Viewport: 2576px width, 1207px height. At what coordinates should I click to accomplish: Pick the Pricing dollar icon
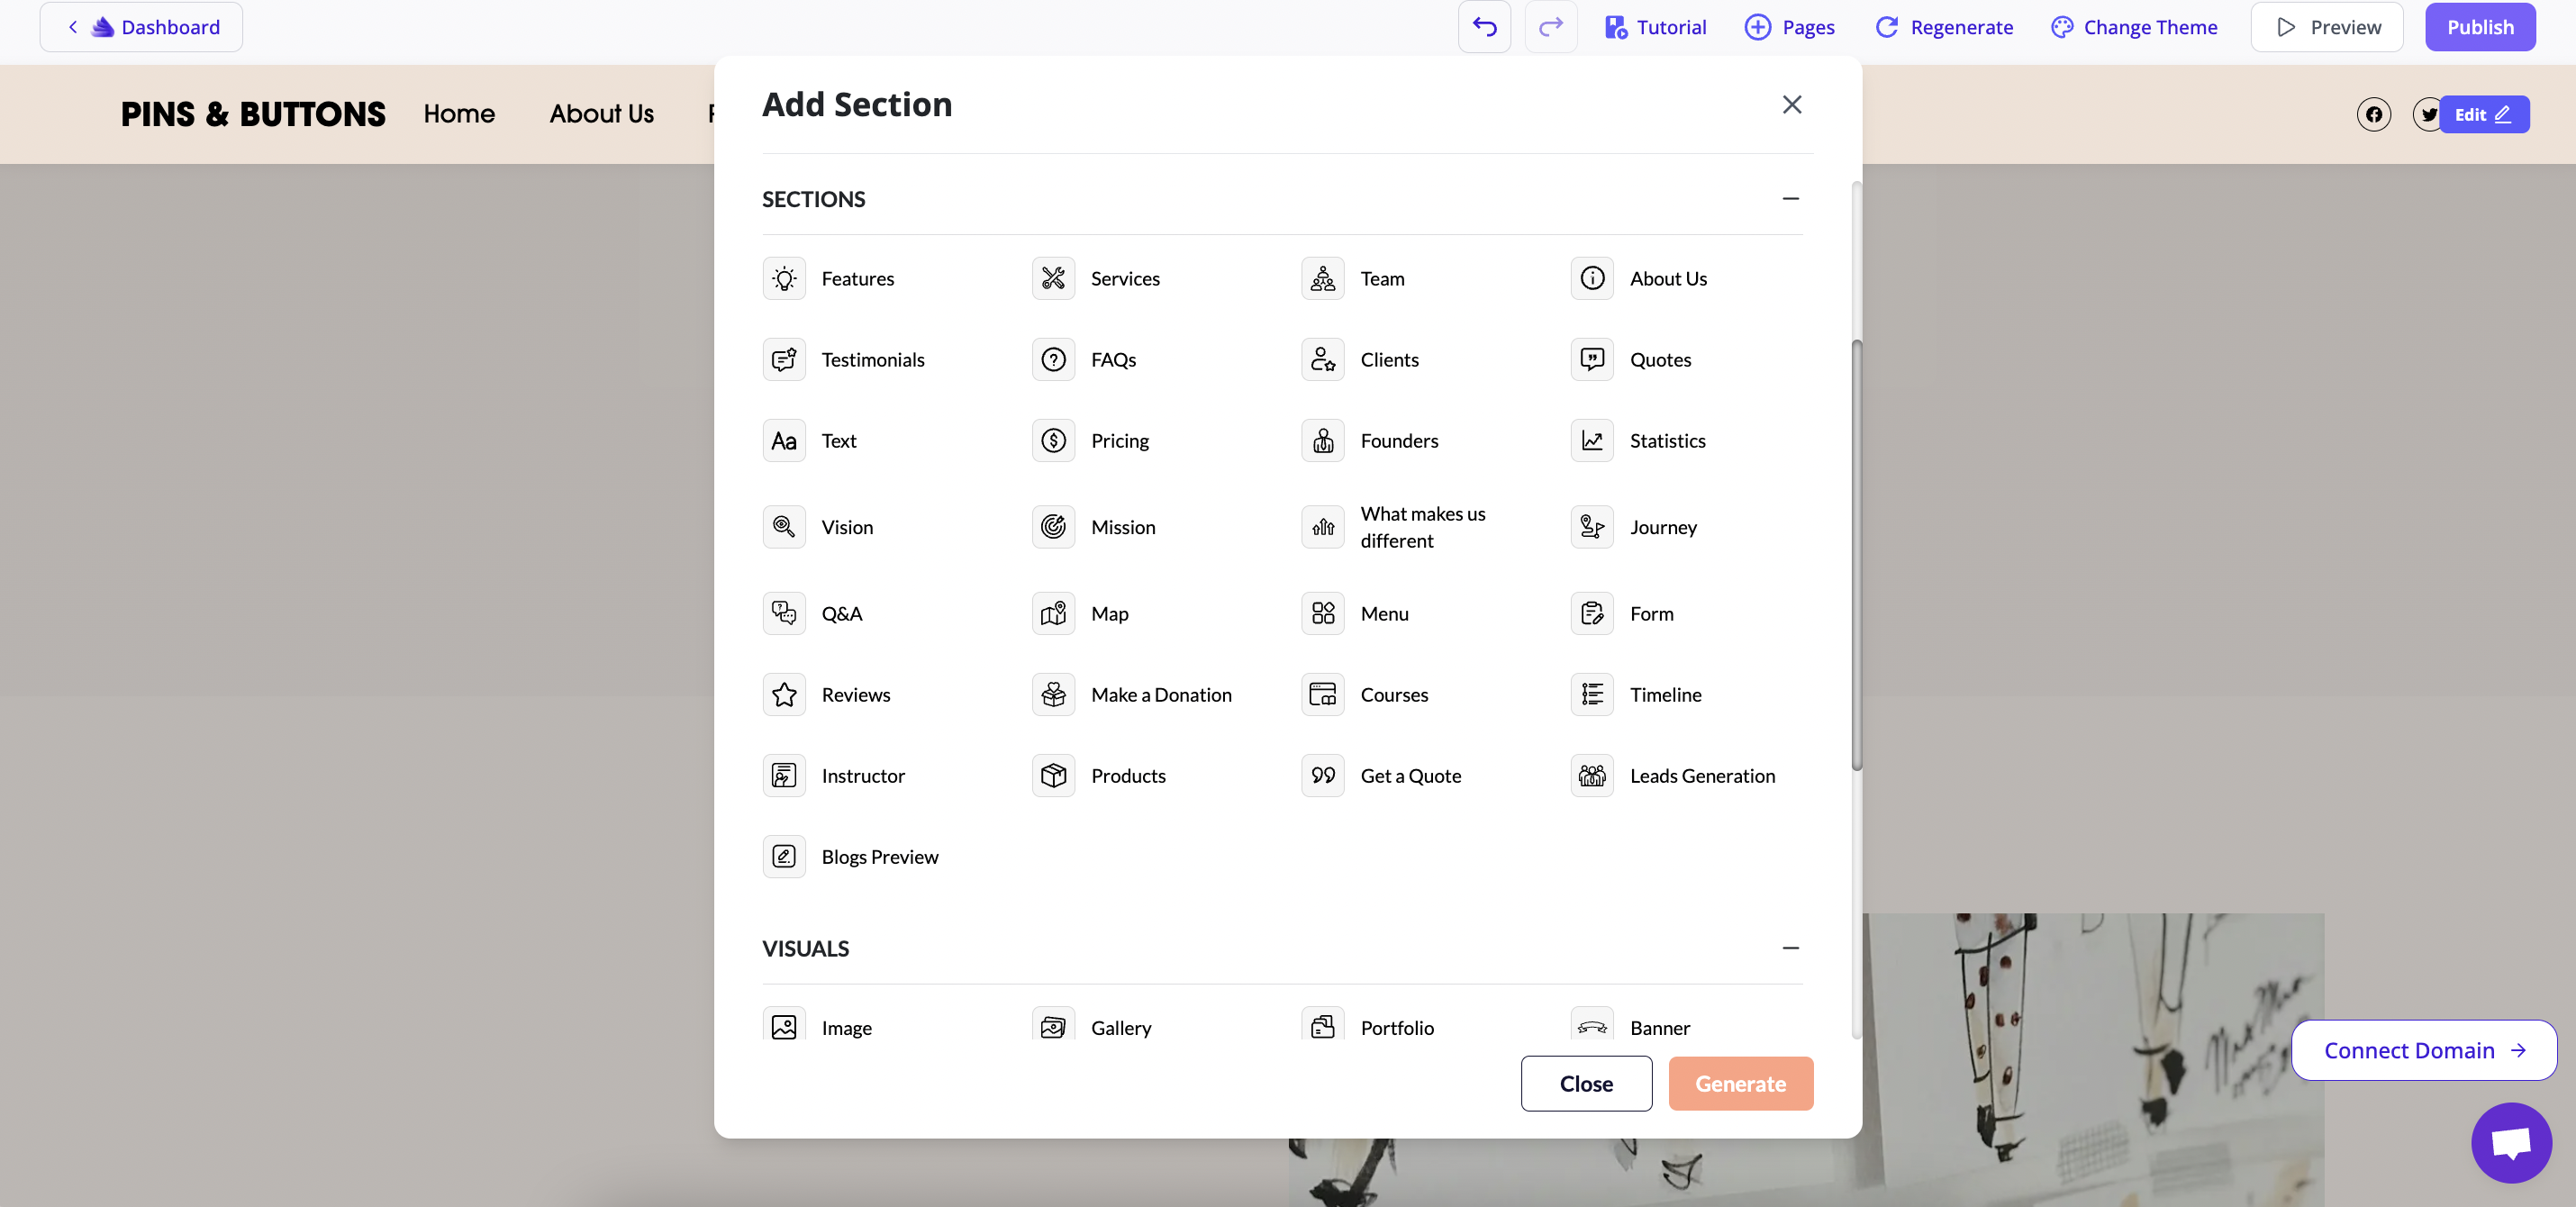tap(1053, 440)
